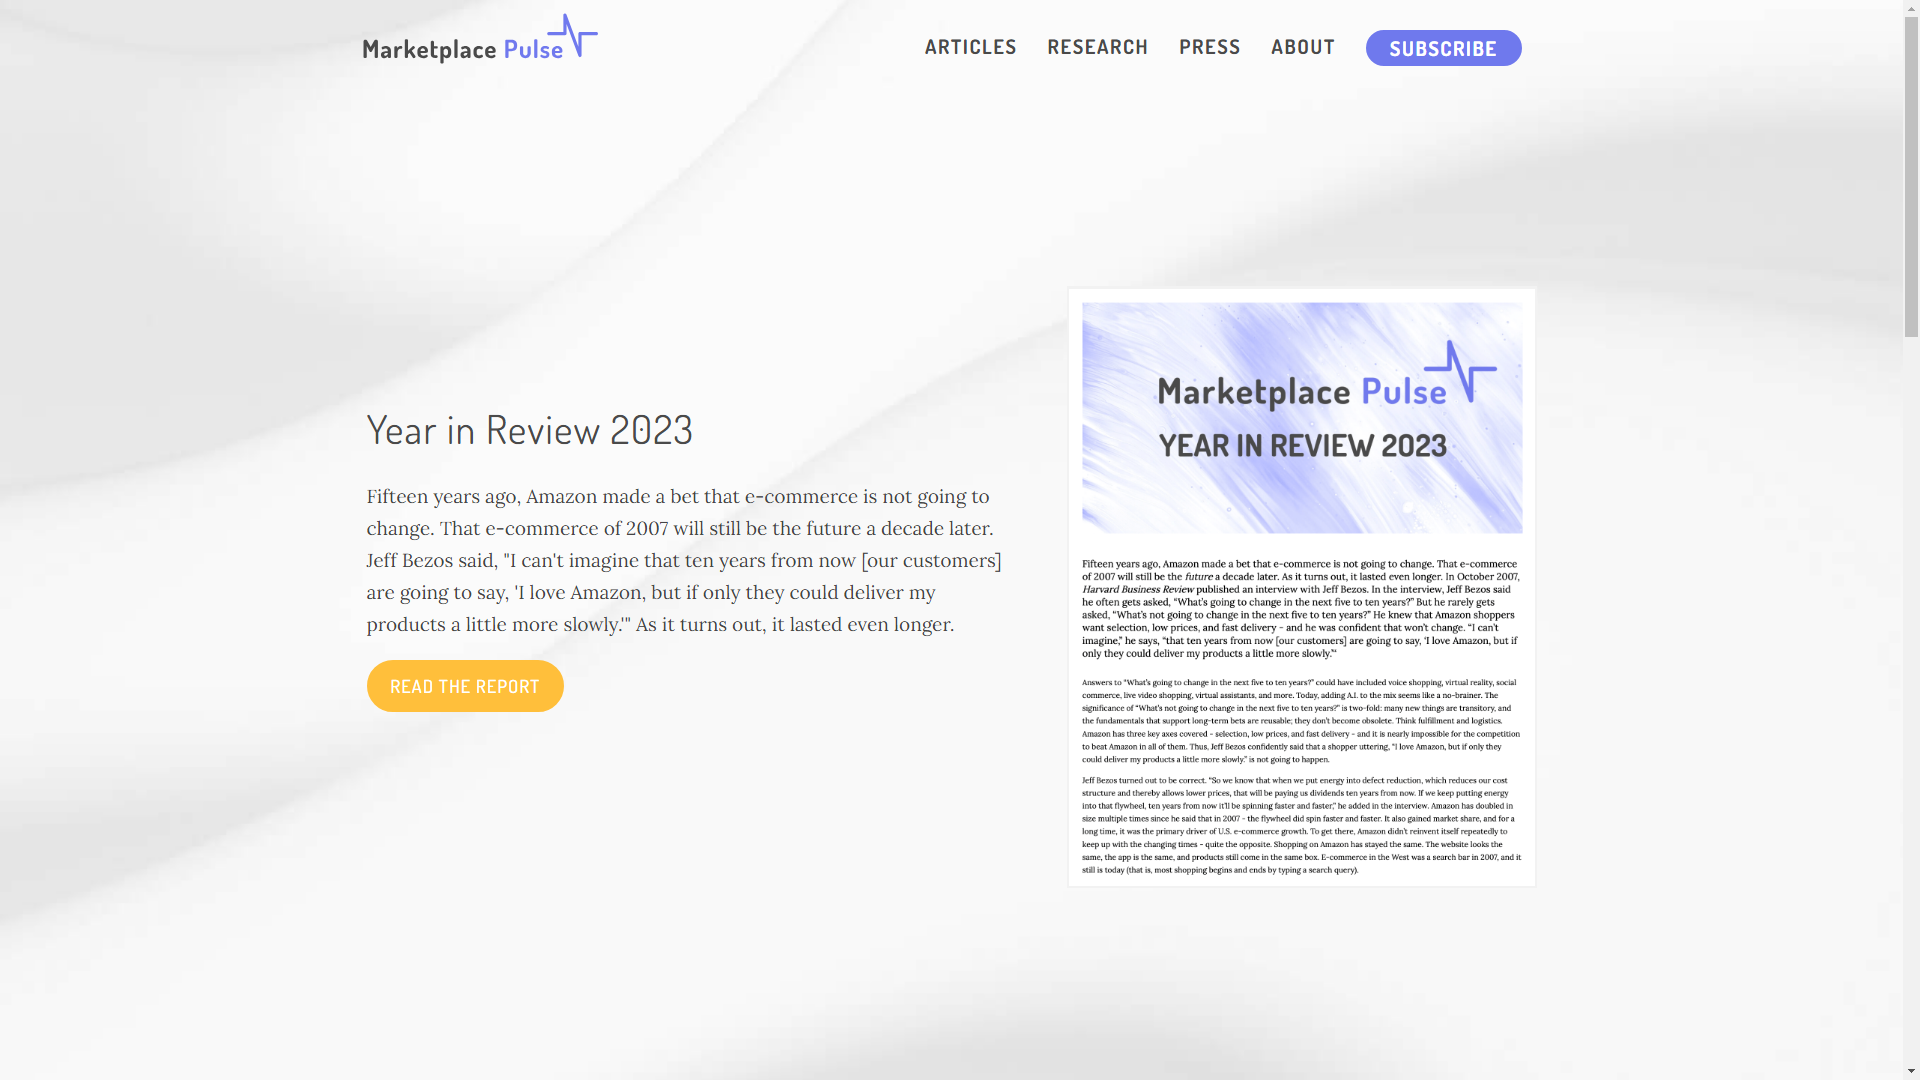
Task: Navigate to the ABOUT page
Action: [x=1302, y=47]
